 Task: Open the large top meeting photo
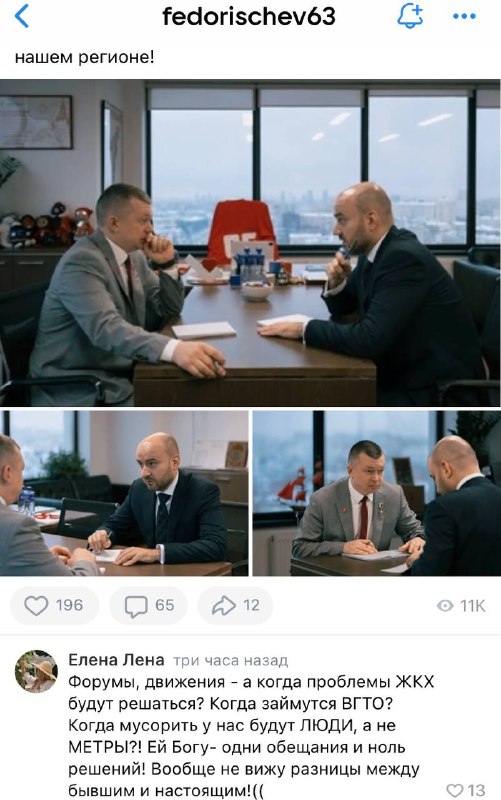(250, 243)
